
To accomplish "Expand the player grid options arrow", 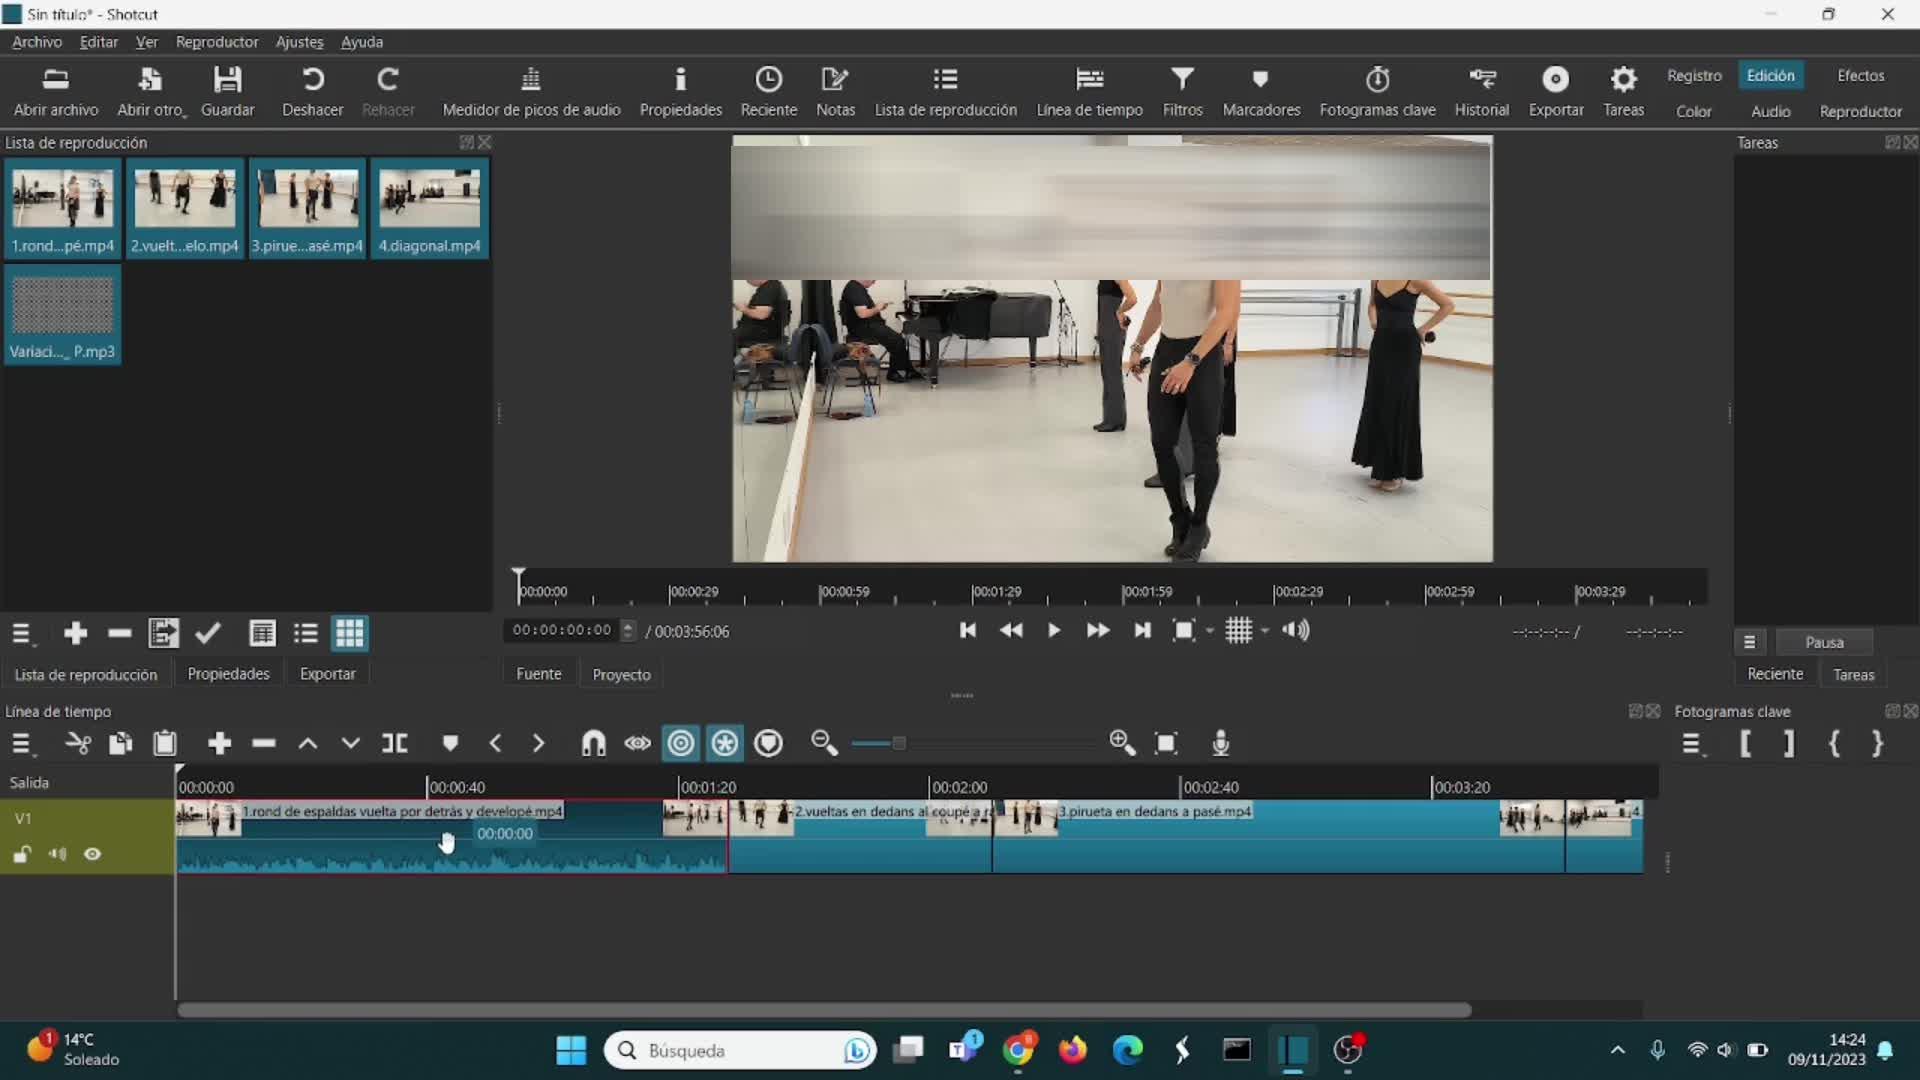I will click(x=1265, y=631).
